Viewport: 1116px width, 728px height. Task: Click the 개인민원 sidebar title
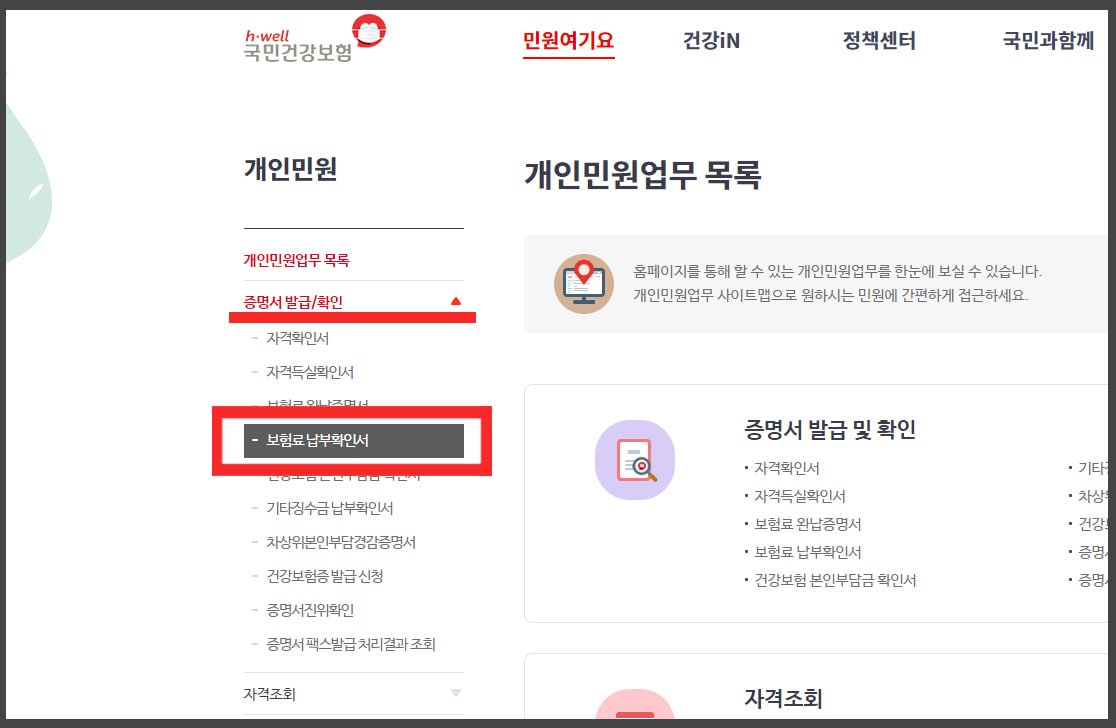pyautogui.click(x=290, y=169)
